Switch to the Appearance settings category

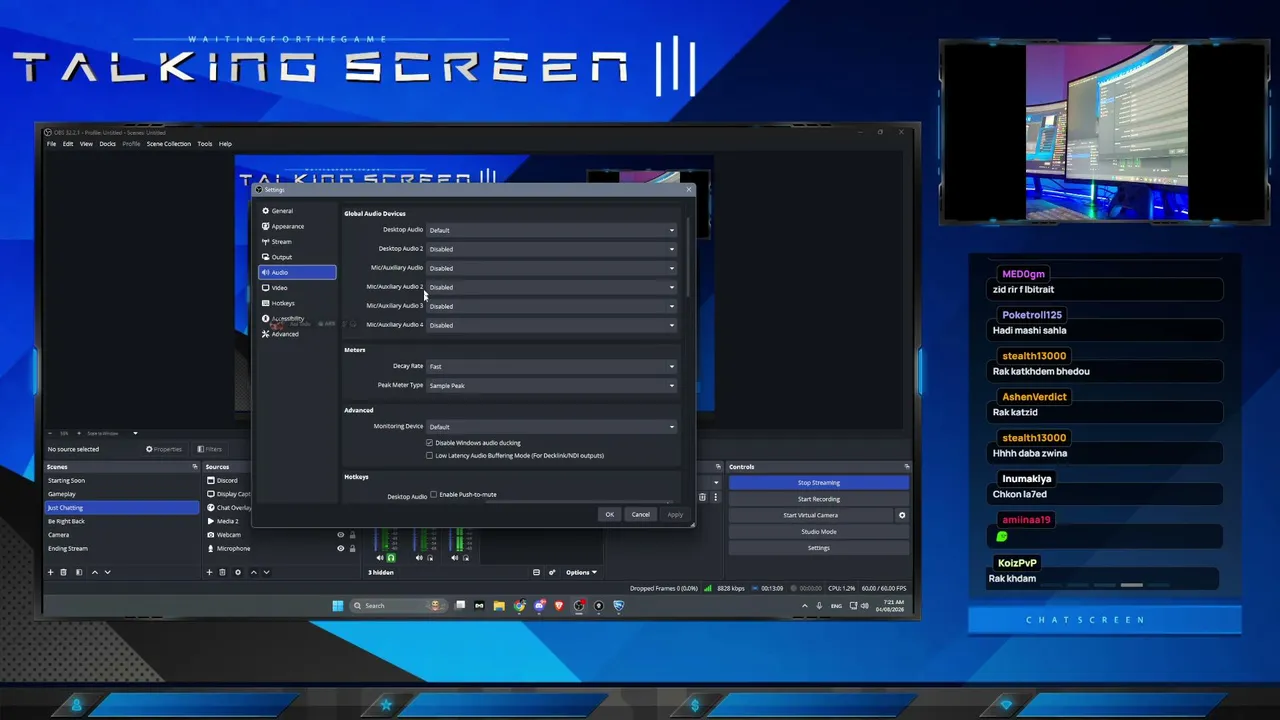pyautogui.click(x=297, y=226)
